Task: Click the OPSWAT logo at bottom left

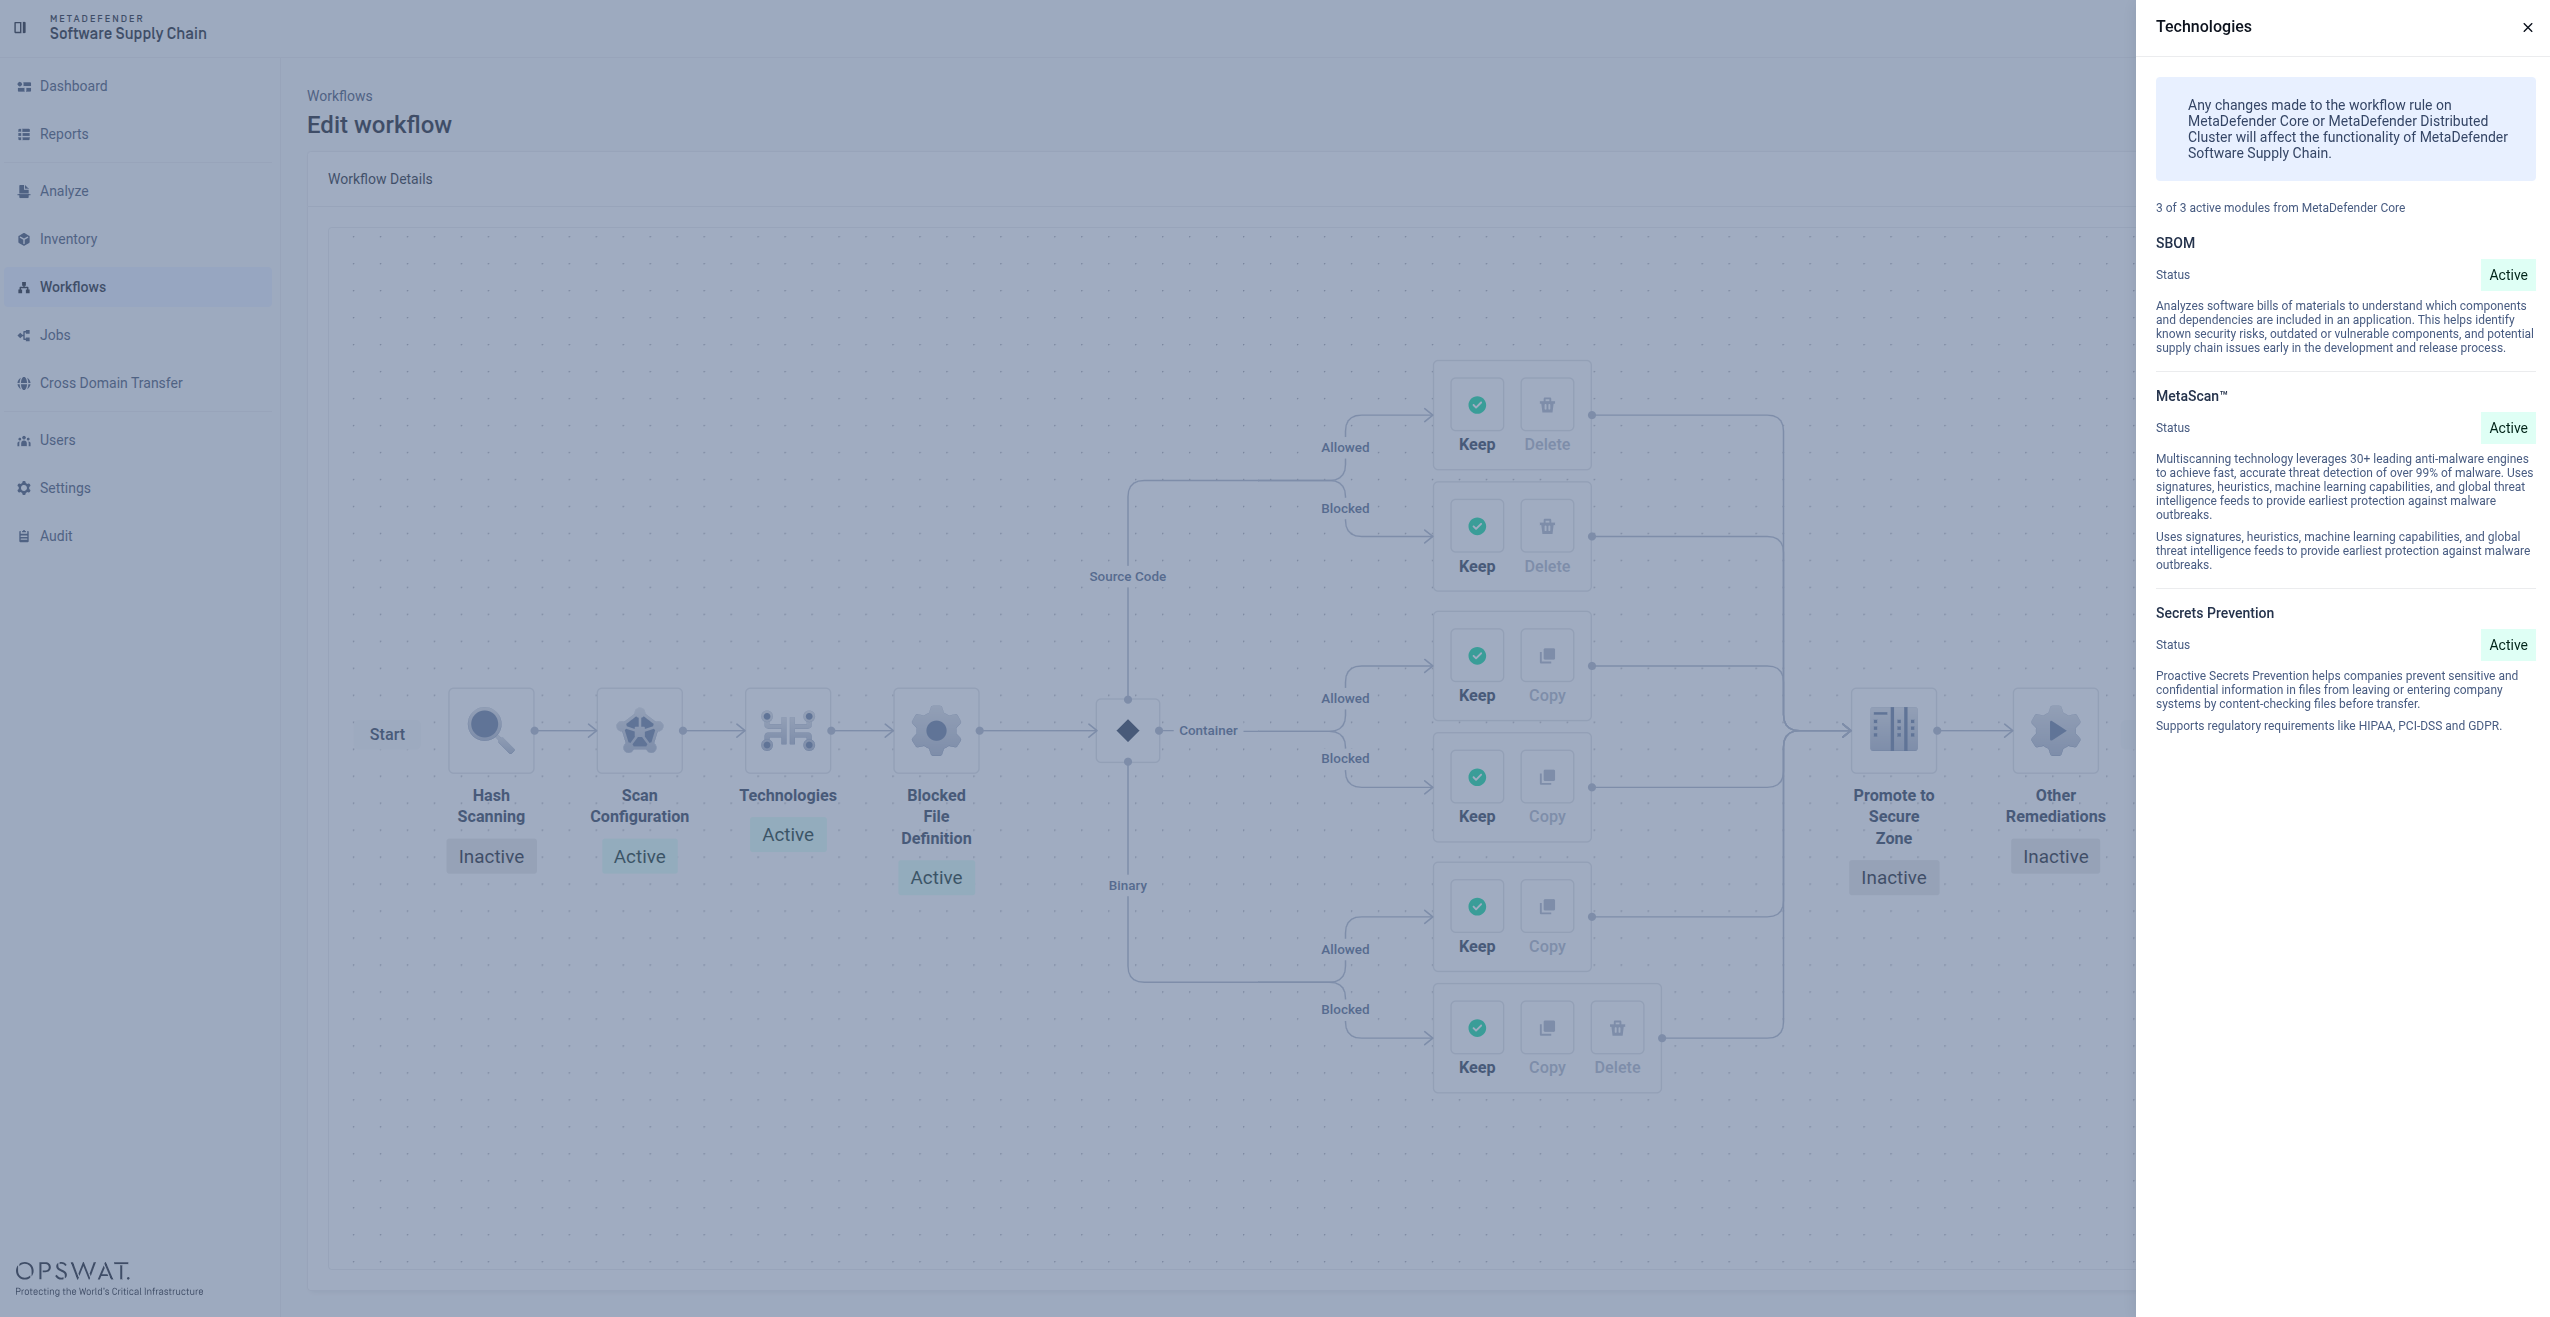Action: 109,1278
